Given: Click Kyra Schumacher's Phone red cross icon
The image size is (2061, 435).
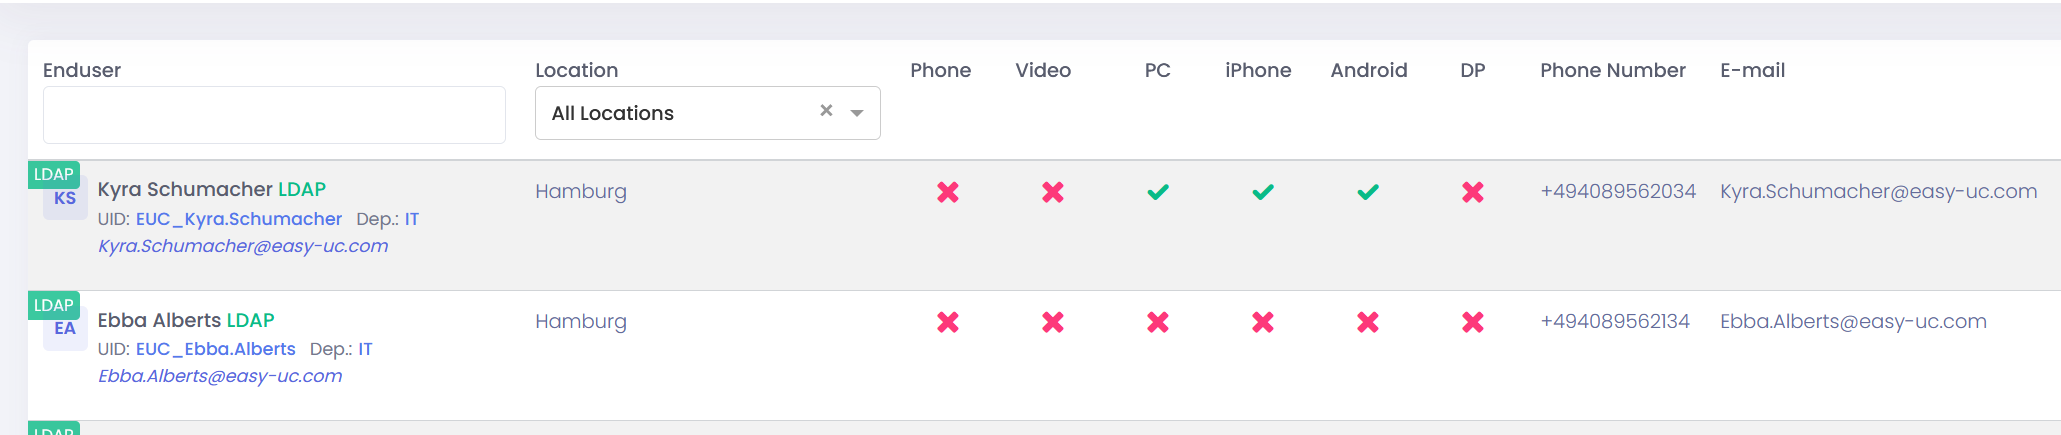Looking at the screenshot, I should point(947,192).
